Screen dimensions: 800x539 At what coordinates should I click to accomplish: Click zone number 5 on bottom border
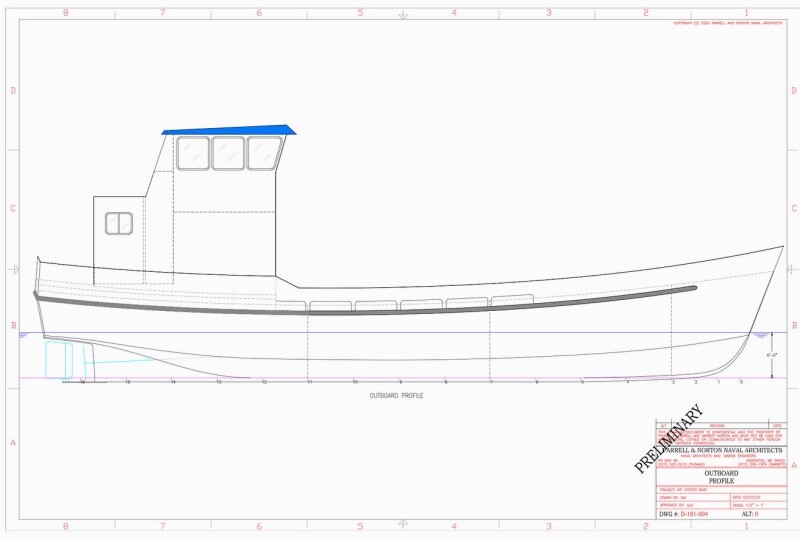(x=360, y=526)
